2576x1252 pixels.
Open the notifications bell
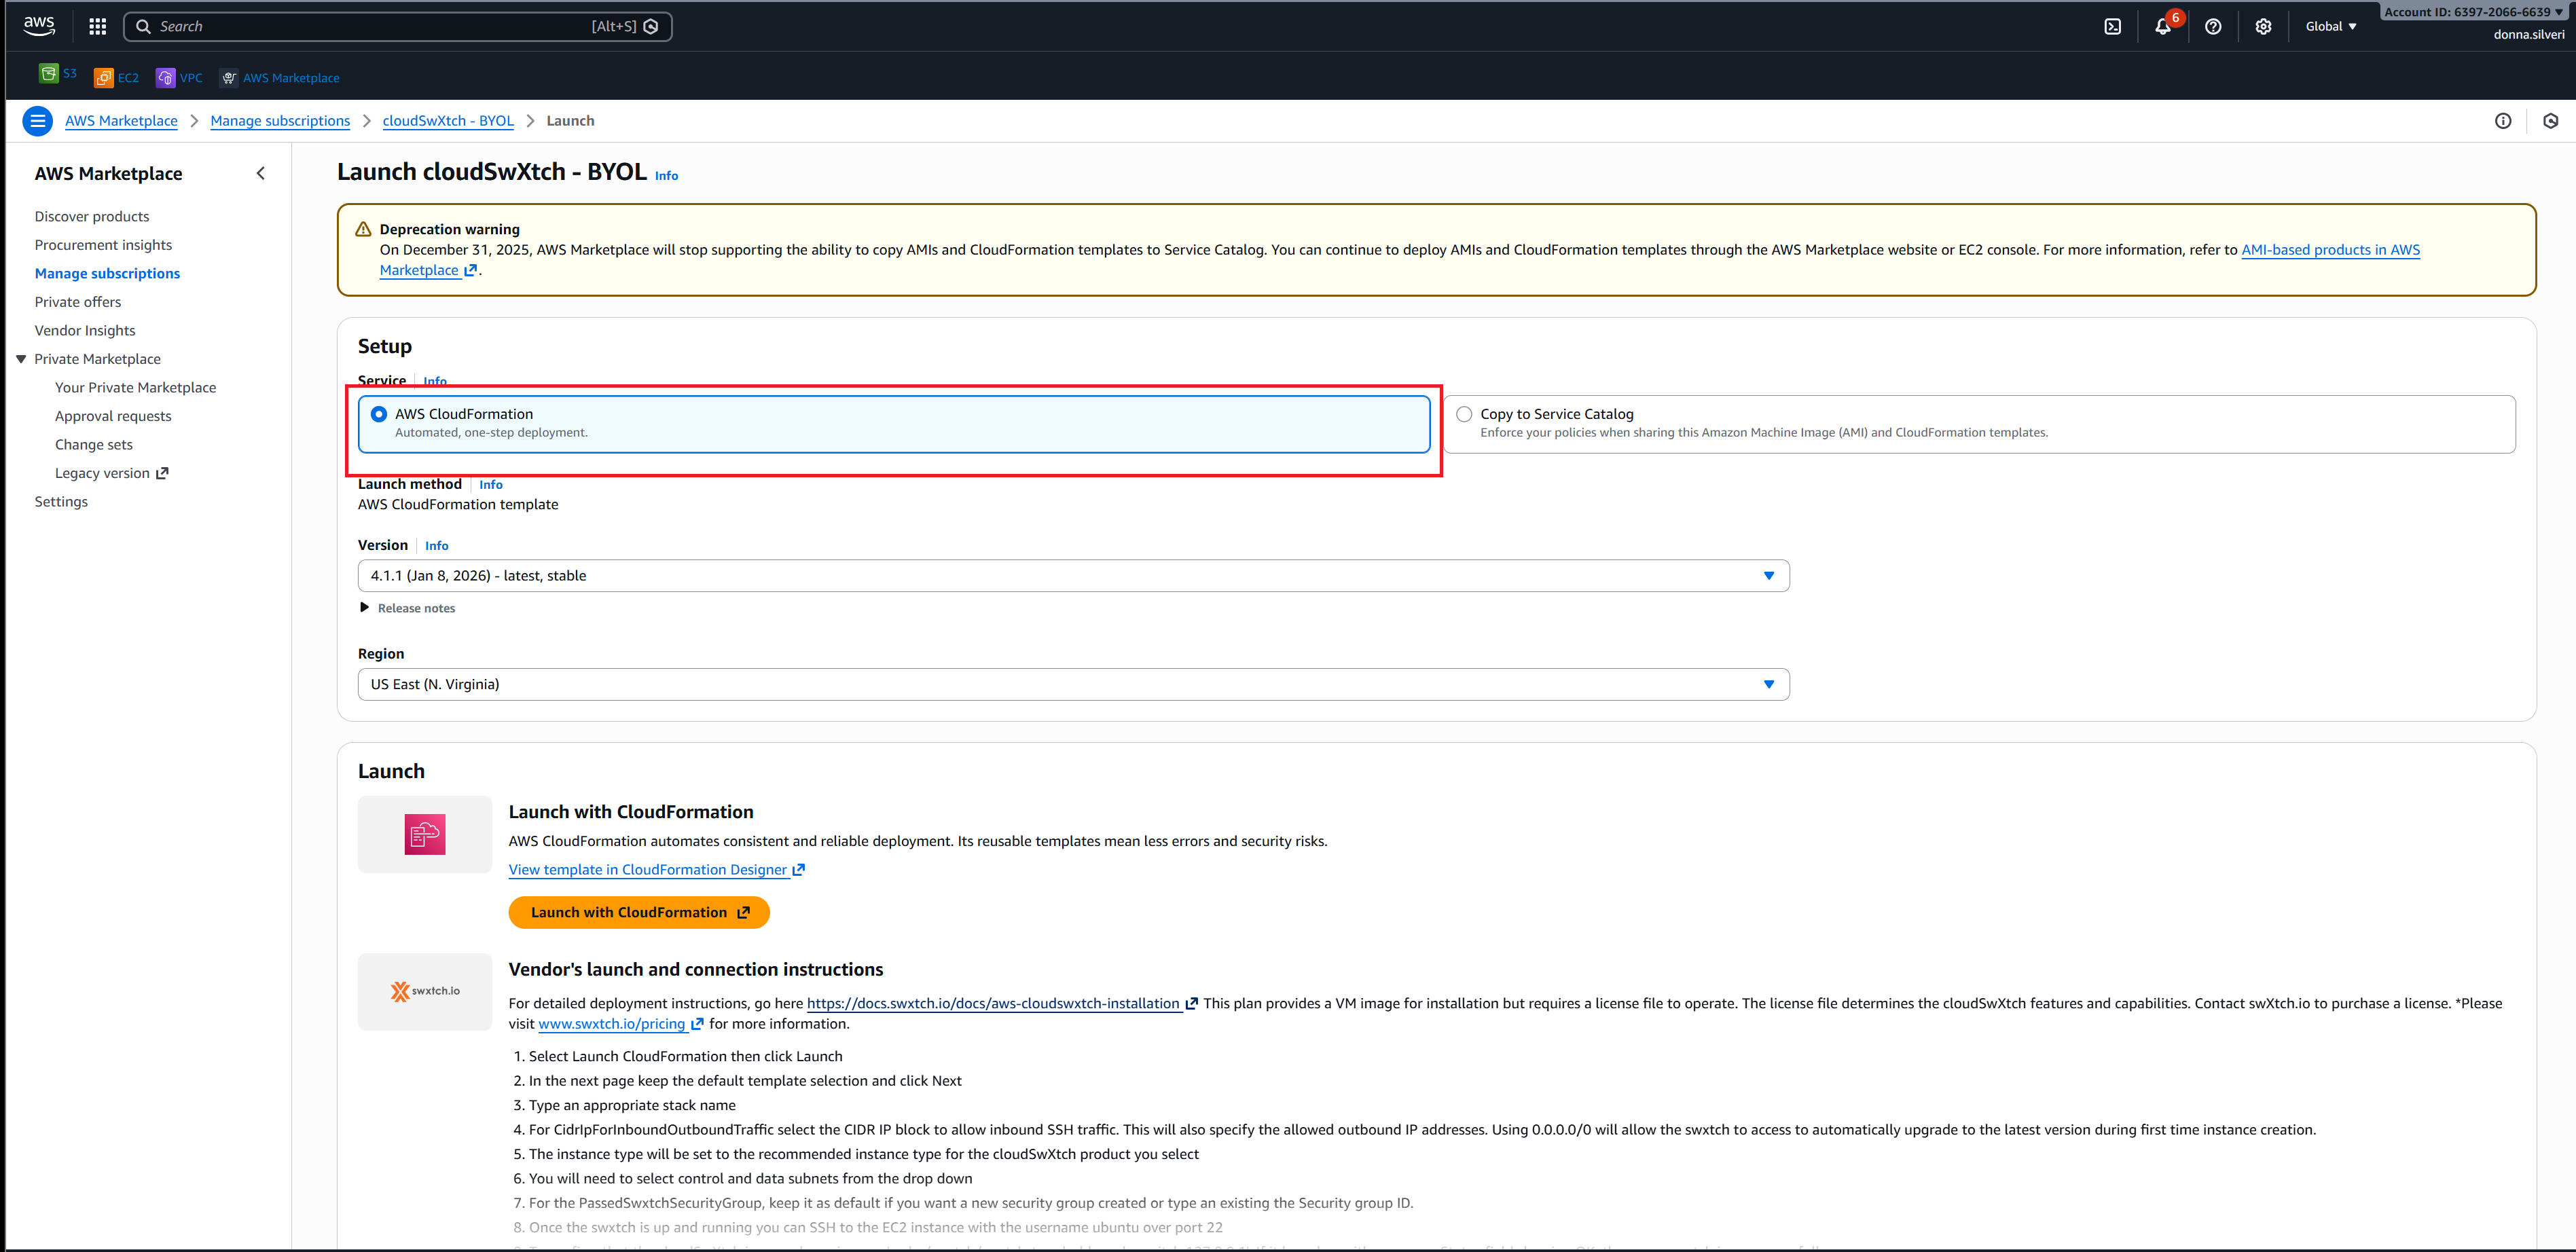tap(2162, 27)
